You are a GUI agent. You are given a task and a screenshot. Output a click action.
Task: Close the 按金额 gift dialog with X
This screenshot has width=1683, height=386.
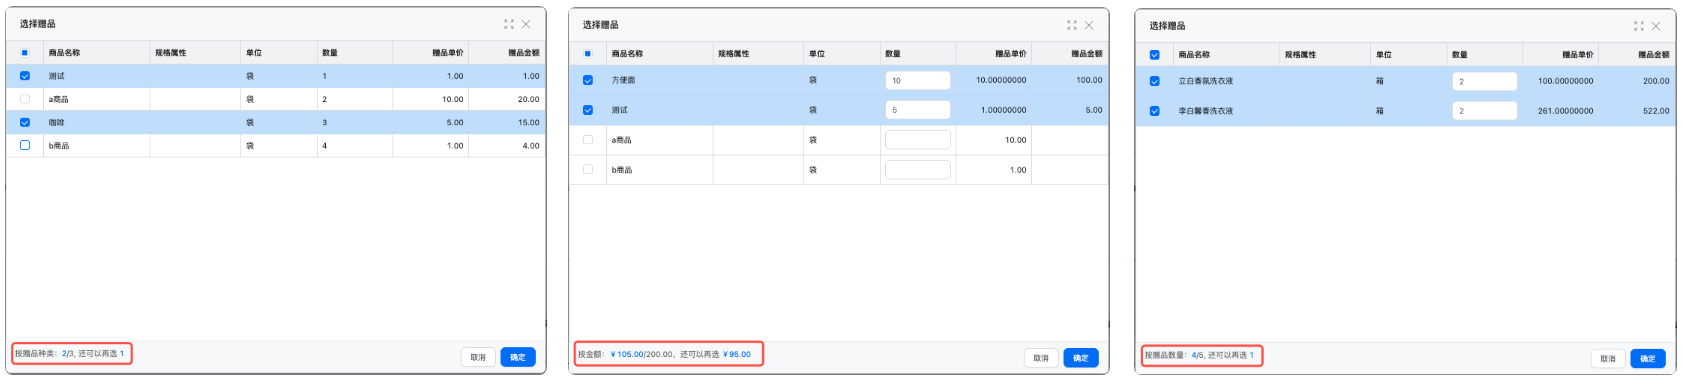tap(1089, 25)
